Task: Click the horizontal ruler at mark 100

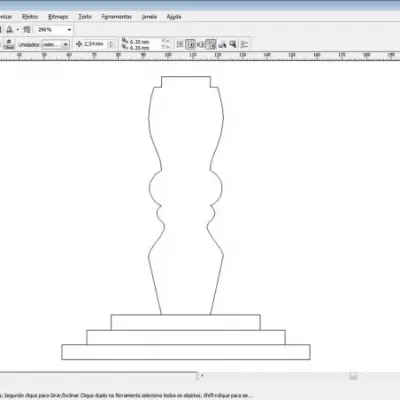Action: click(x=168, y=55)
